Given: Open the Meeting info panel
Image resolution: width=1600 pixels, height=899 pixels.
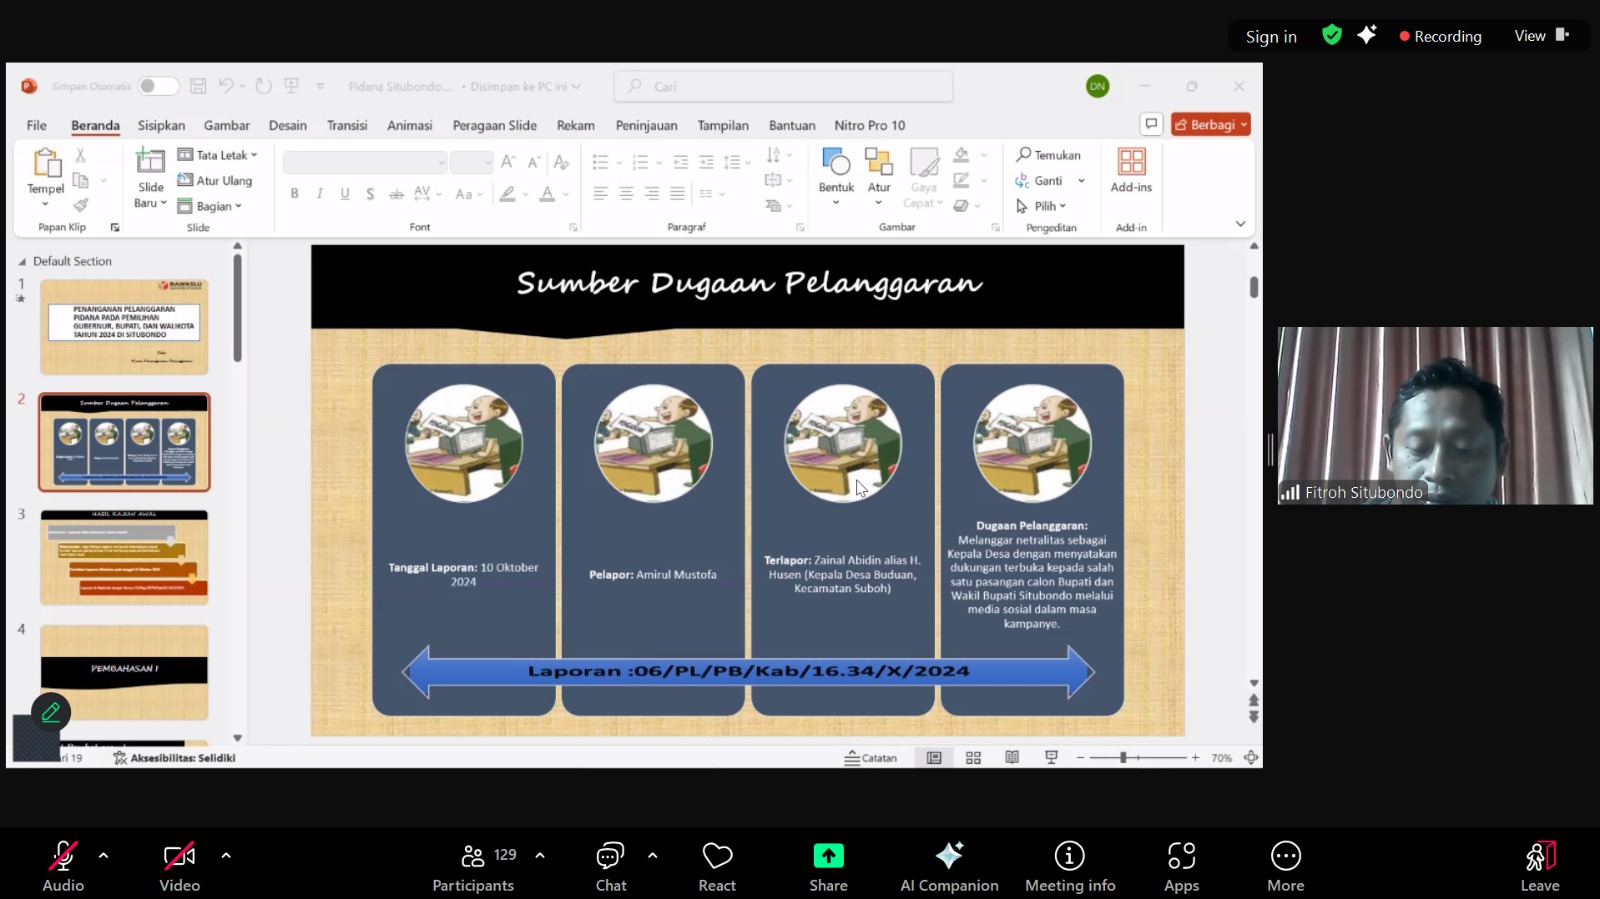Looking at the screenshot, I should point(1069,857).
